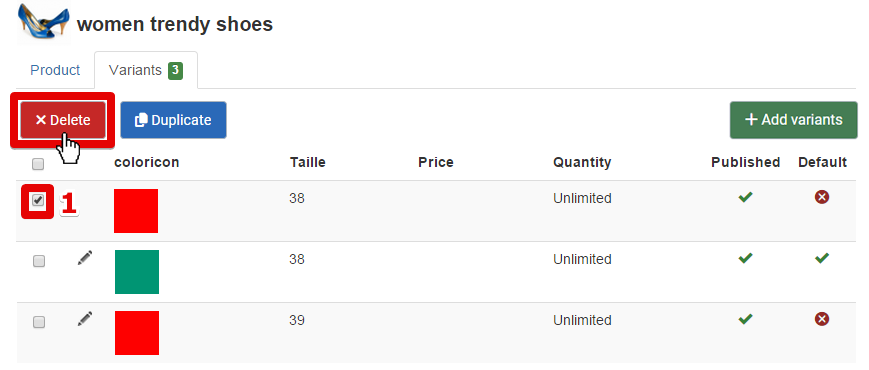Switch to the Product tab
Image resolution: width=869 pixels, height=370 pixels.
point(55,70)
